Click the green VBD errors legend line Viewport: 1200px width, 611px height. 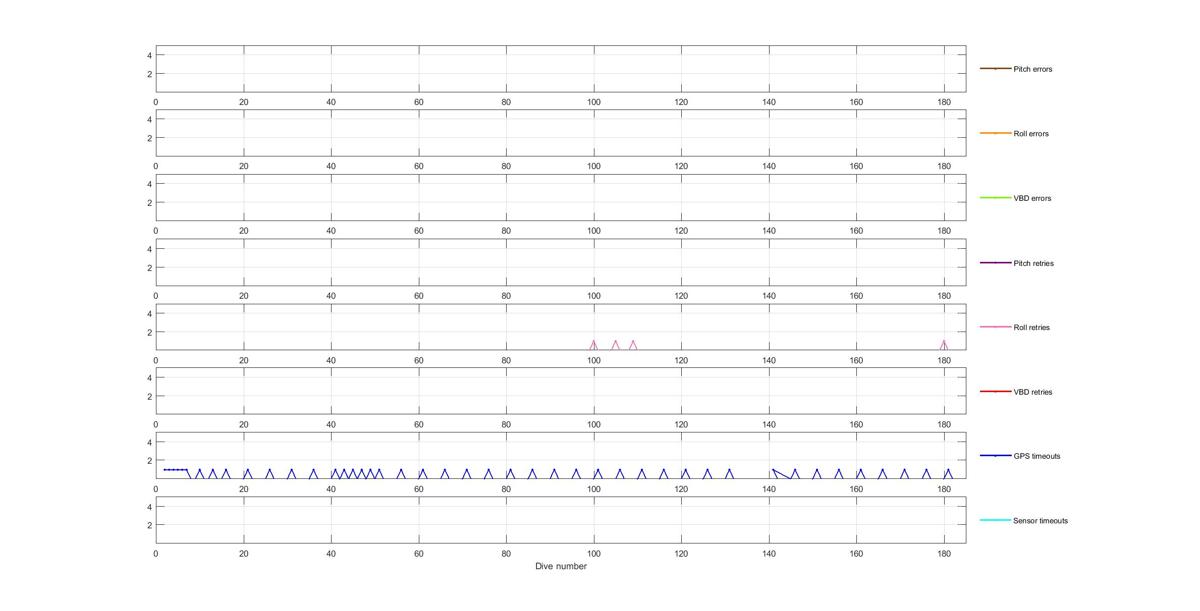click(995, 198)
